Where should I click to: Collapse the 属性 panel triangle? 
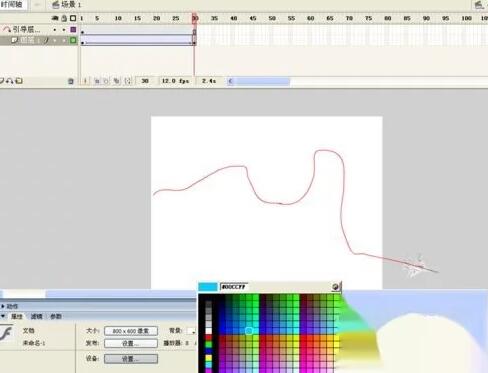pyautogui.click(x=3, y=316)
